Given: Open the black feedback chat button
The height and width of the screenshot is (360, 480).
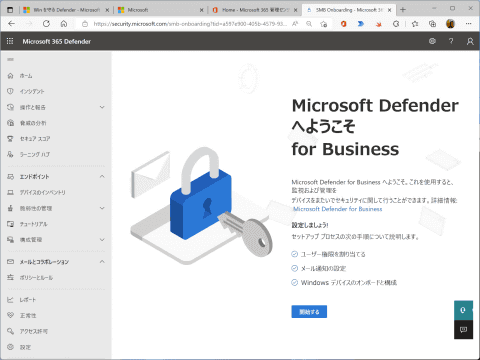Looking at the screenshot, I should 463,330.
